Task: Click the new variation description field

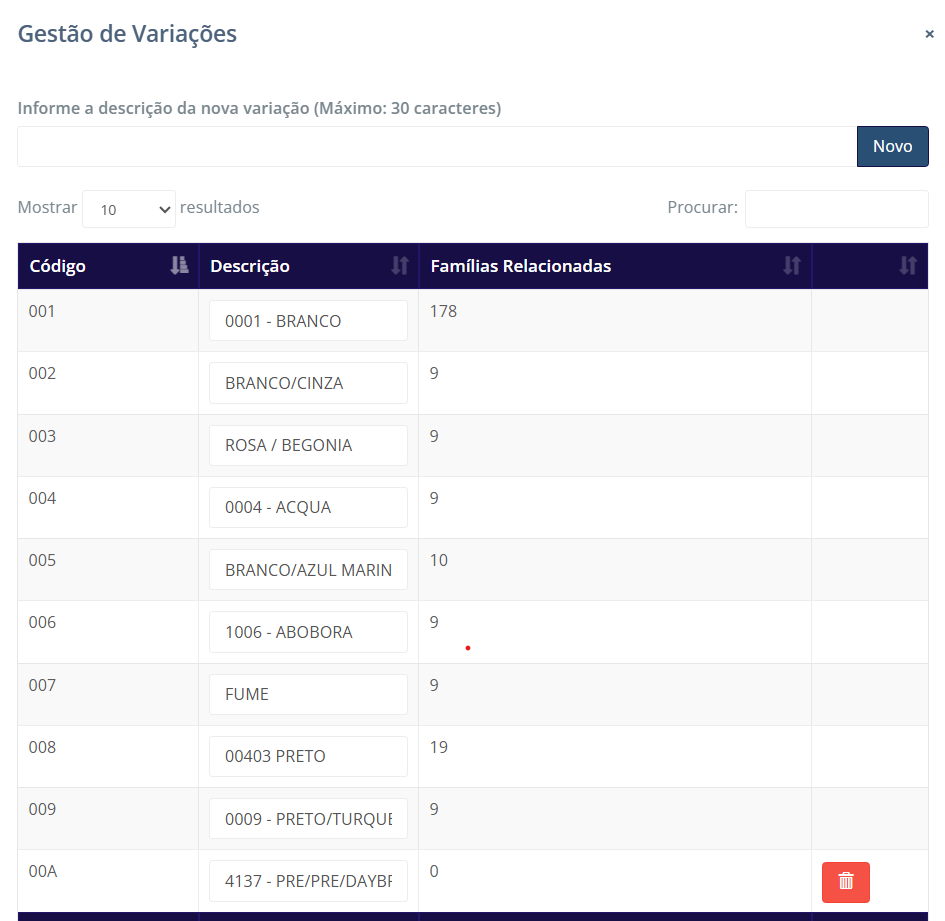Action: point(437,146)
